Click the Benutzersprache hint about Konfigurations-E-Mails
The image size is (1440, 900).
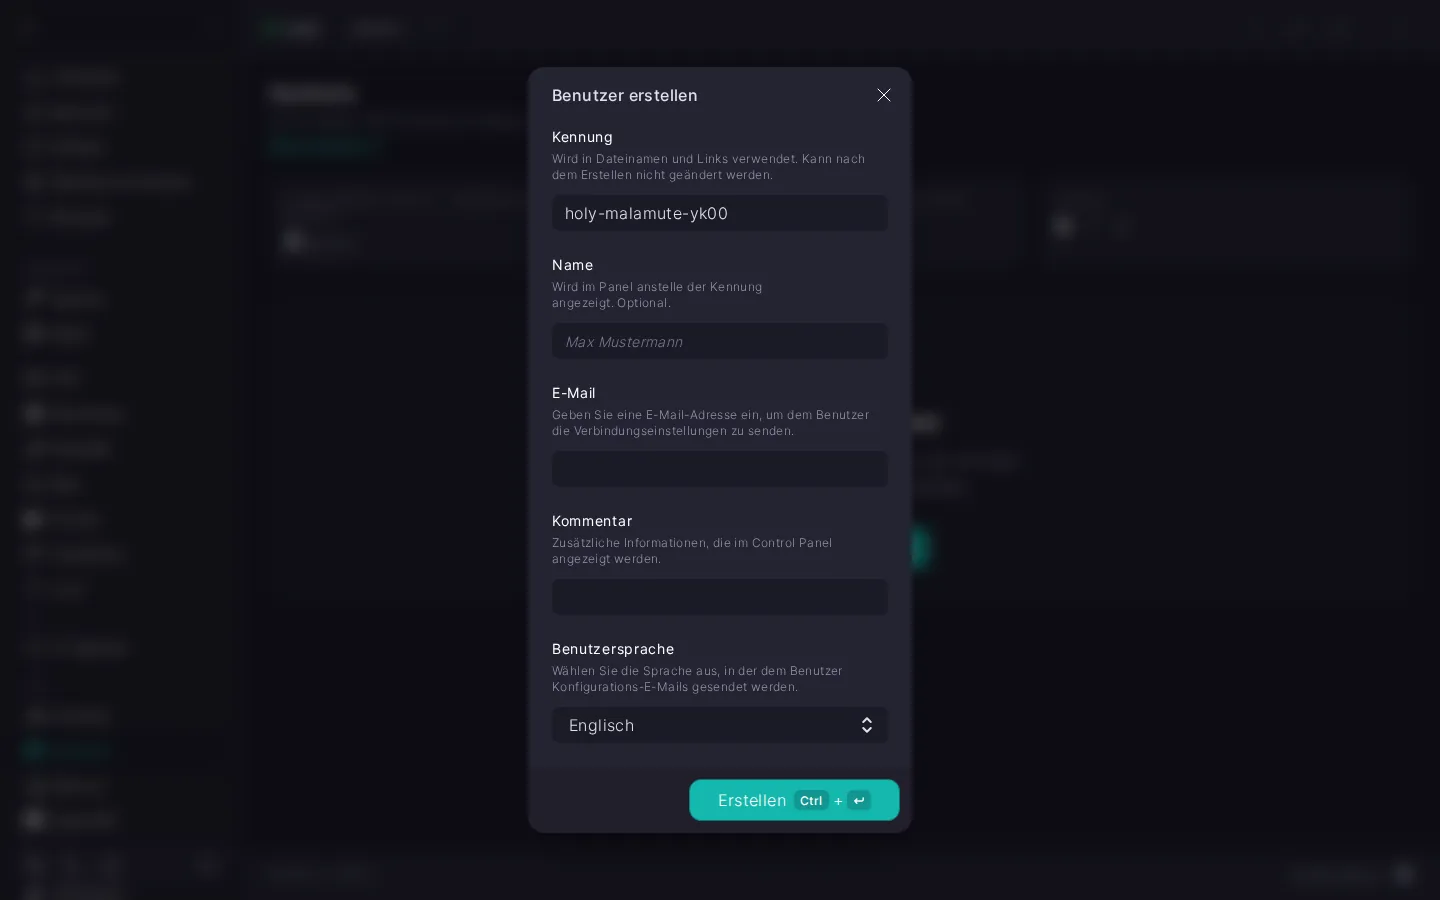click(x=697, y=679)
